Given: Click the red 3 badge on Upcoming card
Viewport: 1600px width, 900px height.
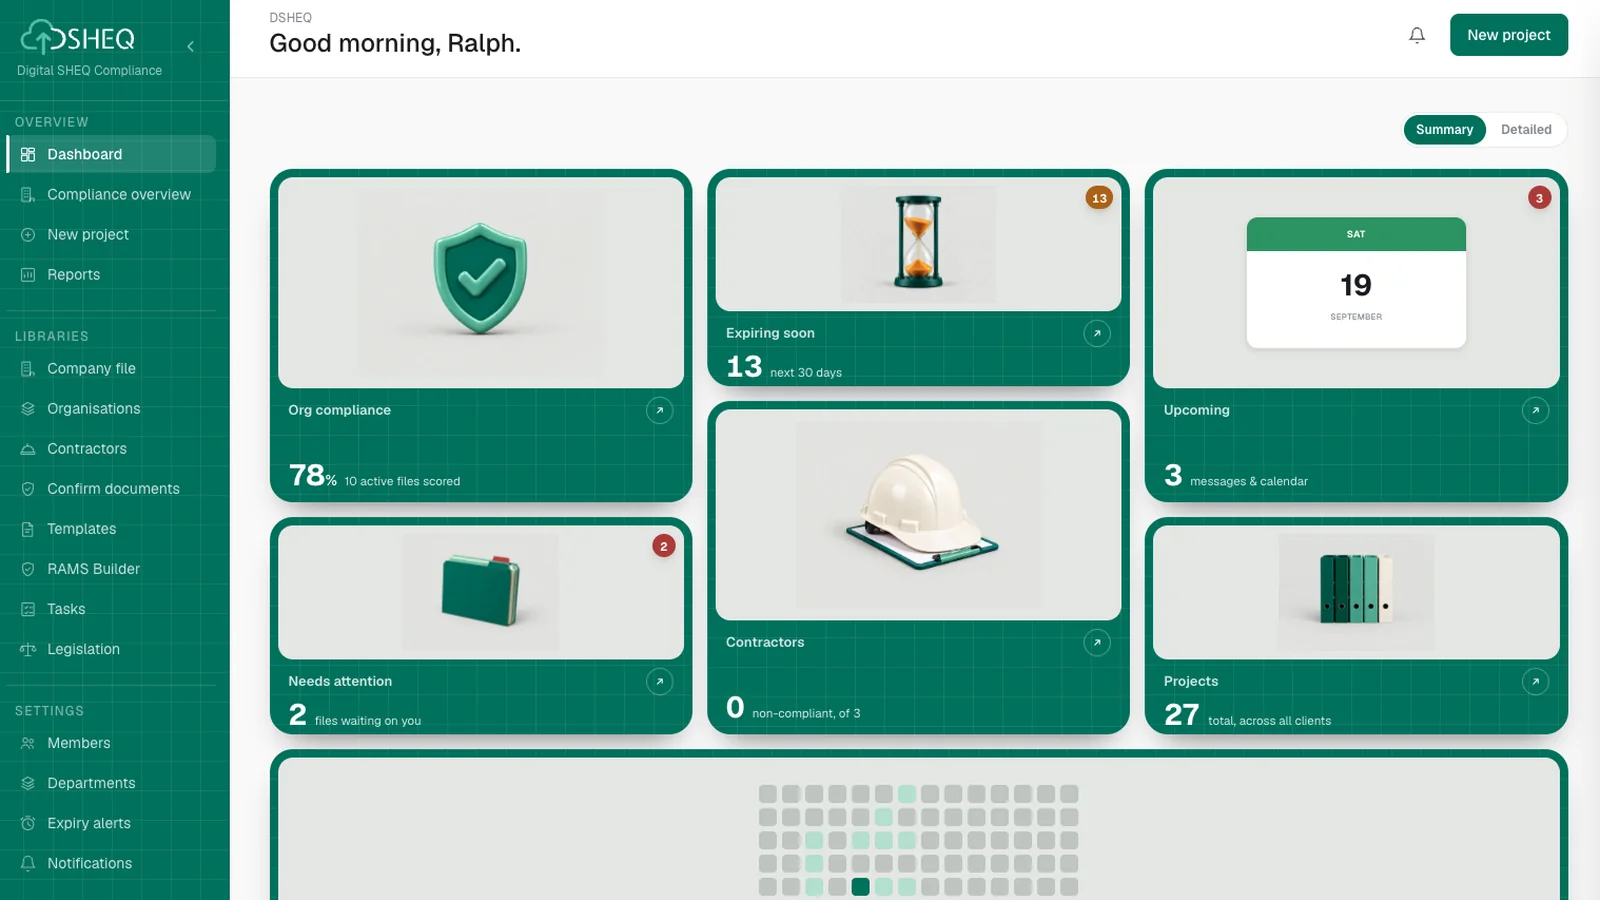Looking at the screenshot, I should 1539,198.
